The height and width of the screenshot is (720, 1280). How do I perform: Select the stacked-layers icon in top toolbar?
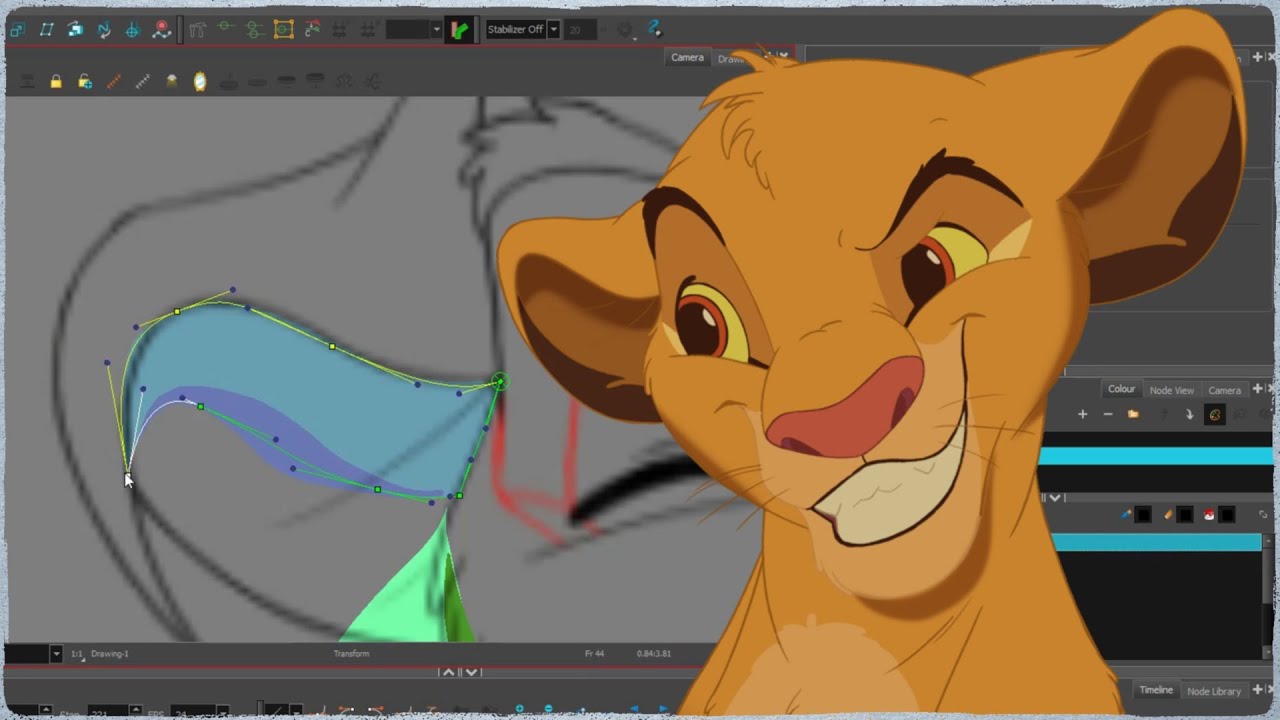pos(75,30)
